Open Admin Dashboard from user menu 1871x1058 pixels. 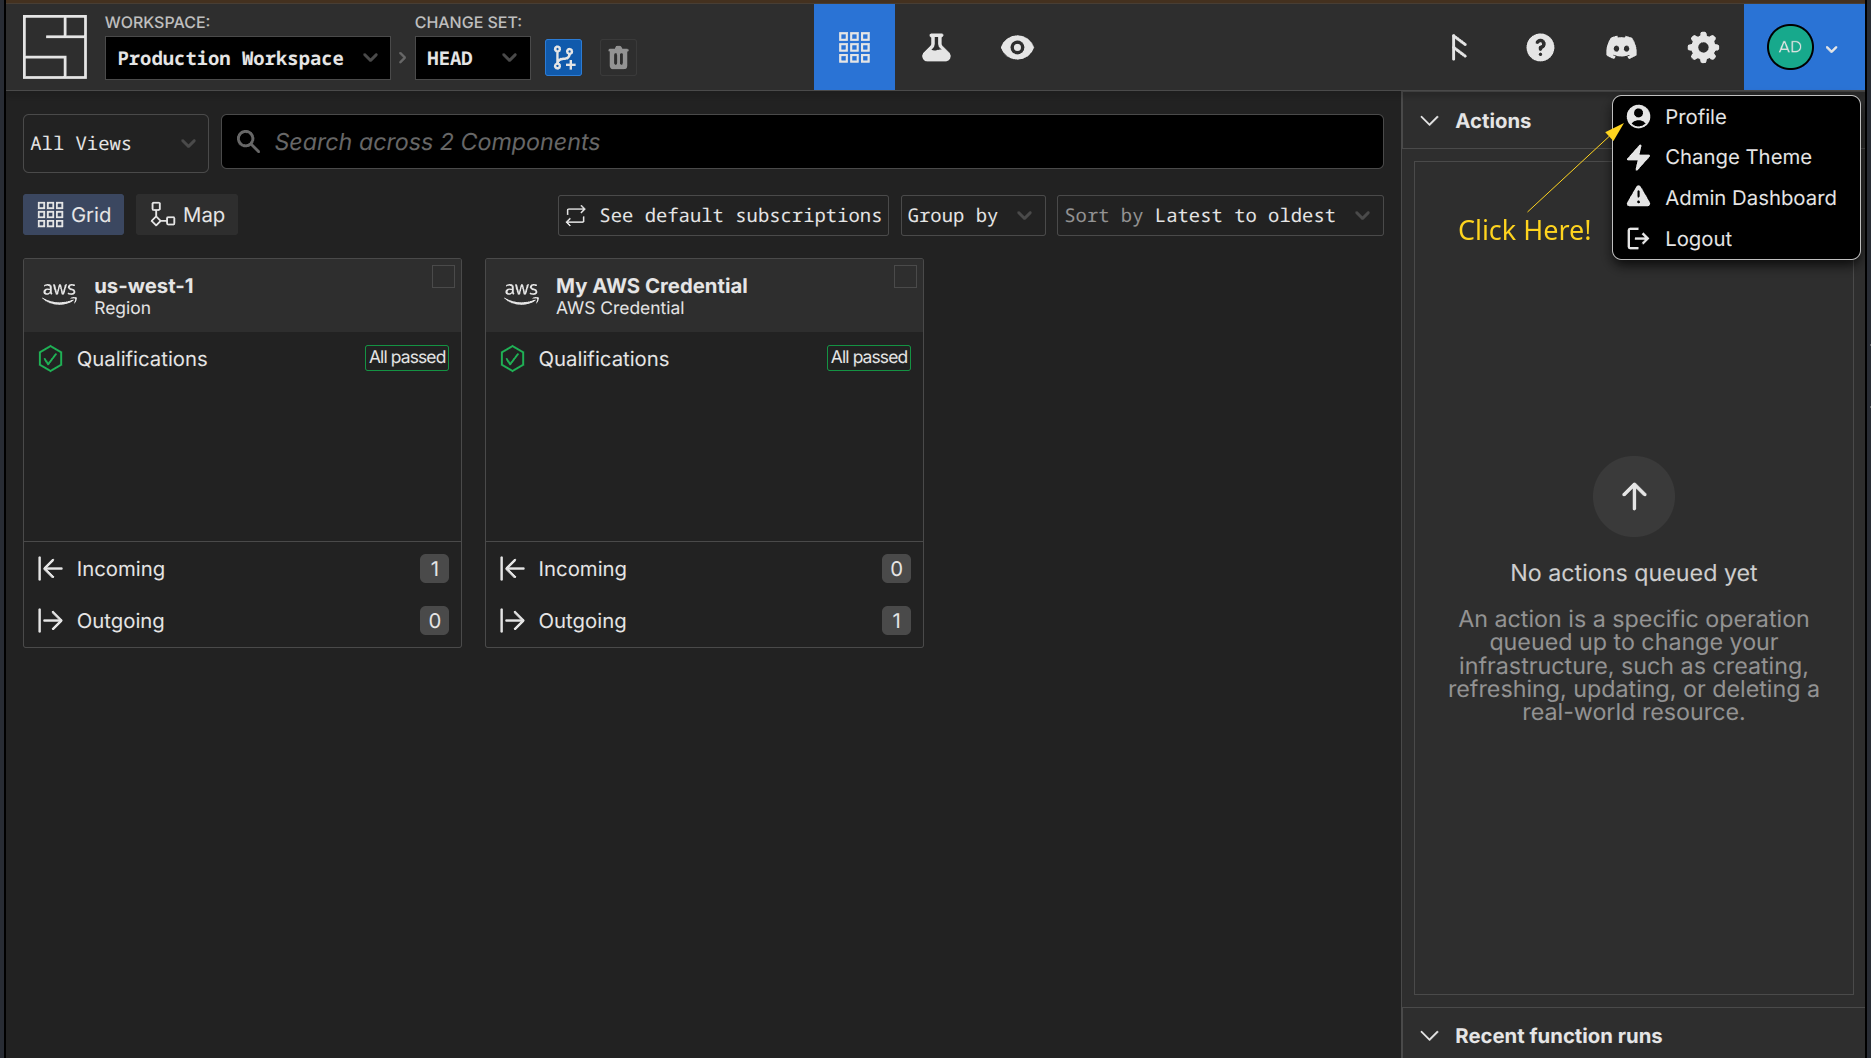1749,198
